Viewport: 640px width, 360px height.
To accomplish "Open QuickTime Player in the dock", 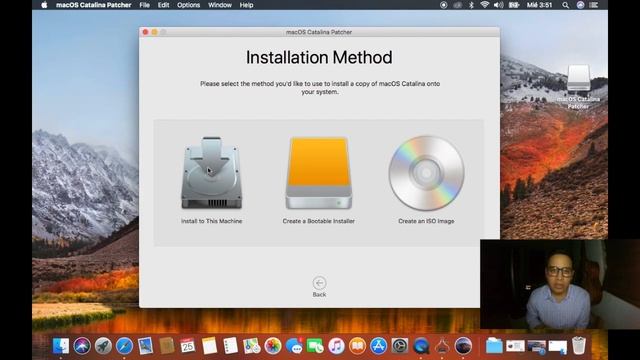I will pyautogui.click(x=421, y=346).
